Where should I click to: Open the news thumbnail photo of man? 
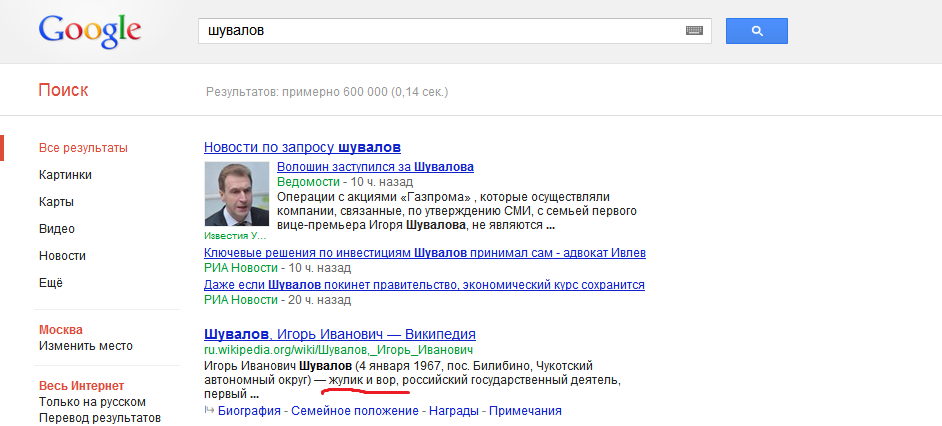[x=237, y=193]
